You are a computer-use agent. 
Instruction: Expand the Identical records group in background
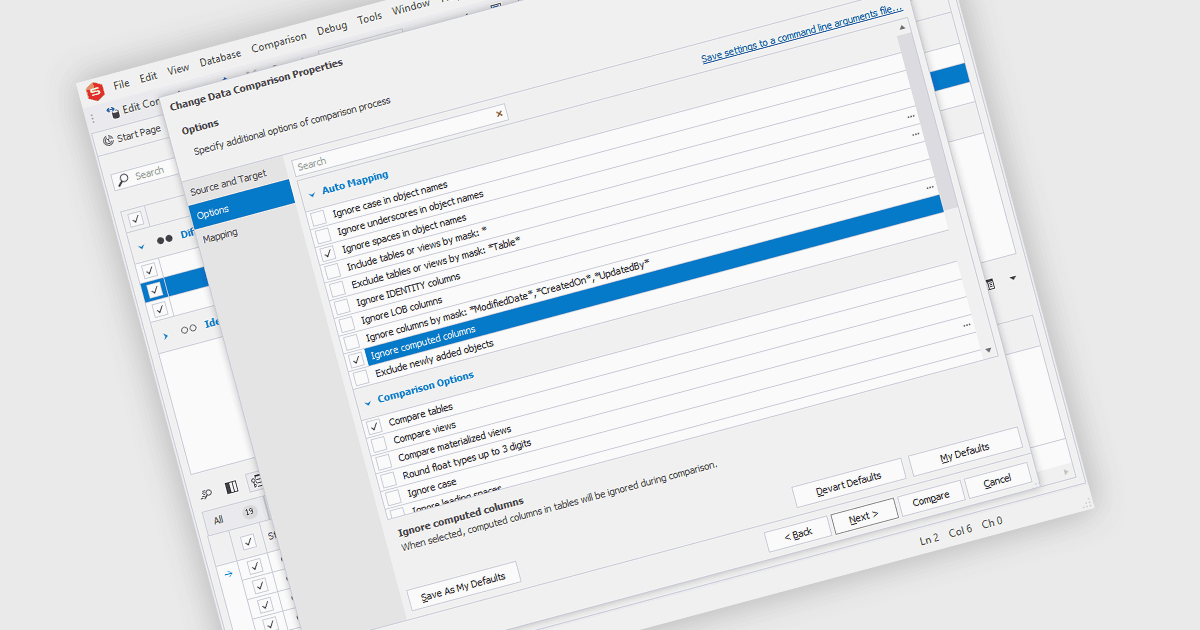click(166, 336)
